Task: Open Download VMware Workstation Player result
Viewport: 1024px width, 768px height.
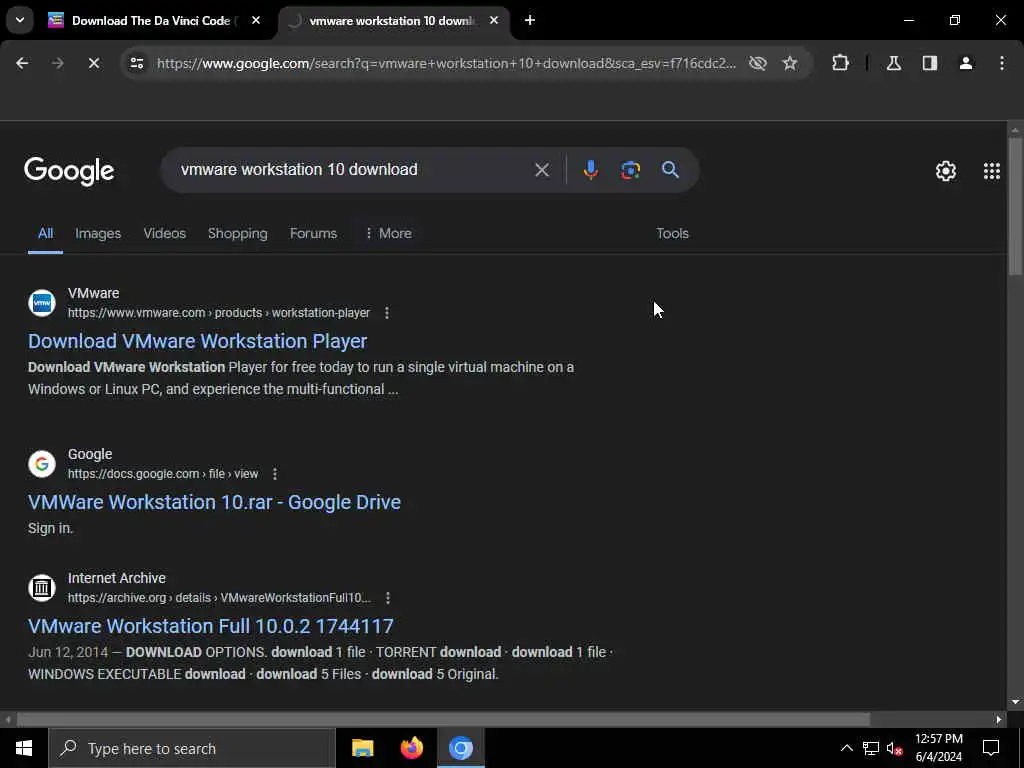Action: coord(198,341)
